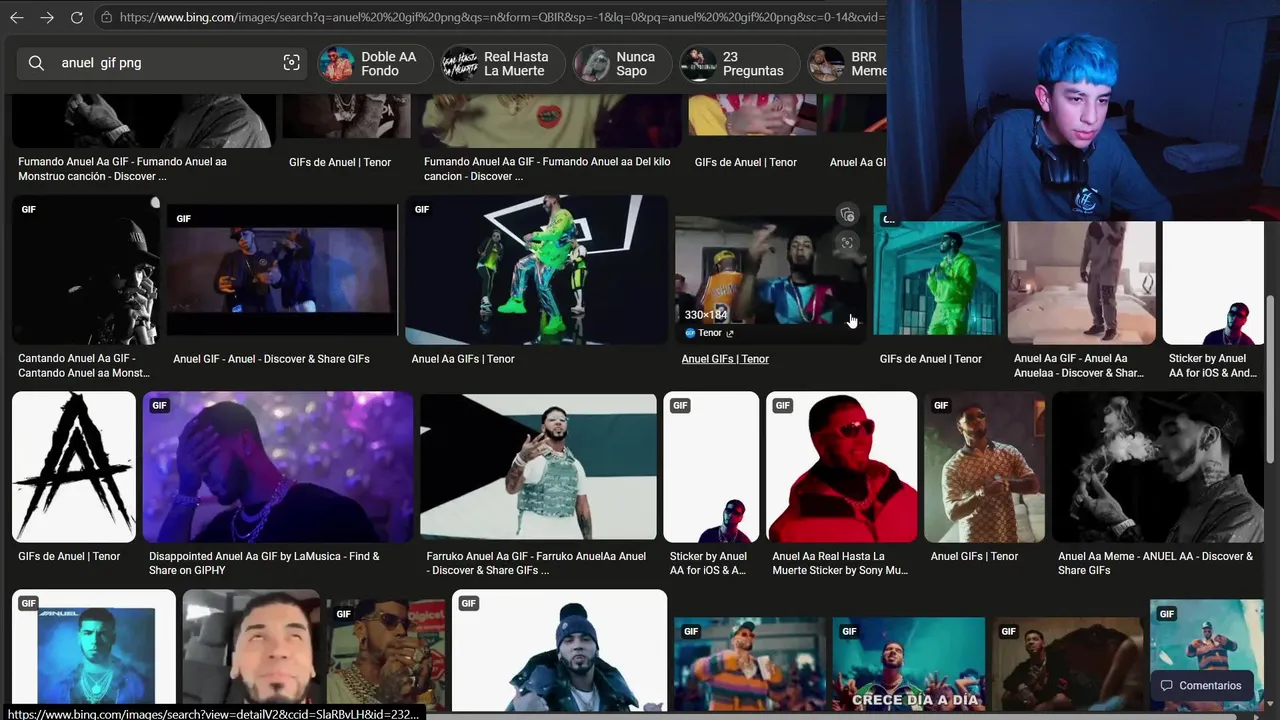Select the Real Hasta La Muerte chip
Screen dimensions: 1280x720
pos(503,64)
